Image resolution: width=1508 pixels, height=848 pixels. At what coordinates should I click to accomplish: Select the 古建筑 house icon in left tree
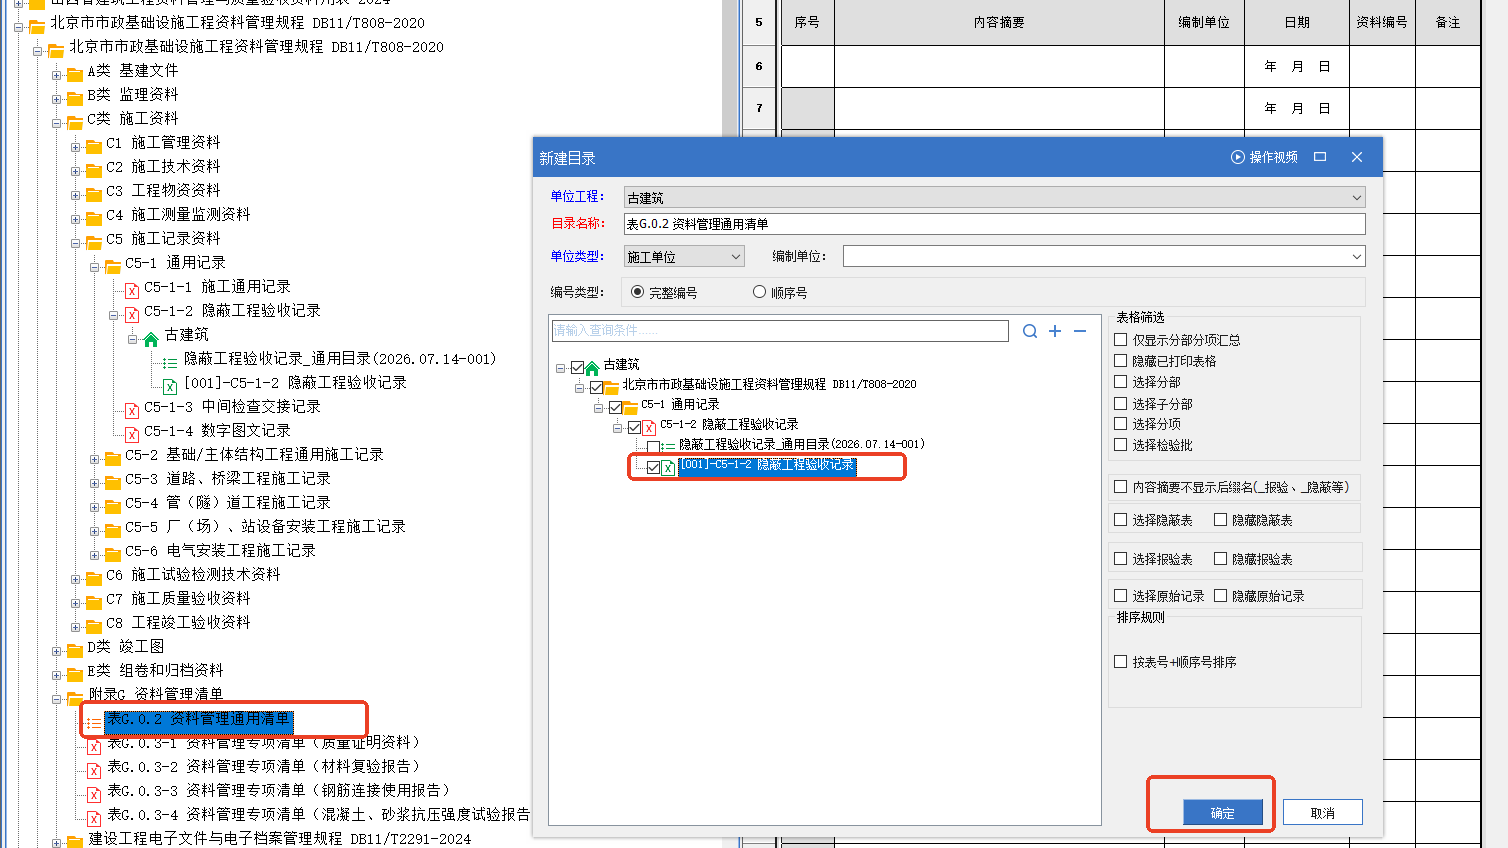click(x=151, y=336)
